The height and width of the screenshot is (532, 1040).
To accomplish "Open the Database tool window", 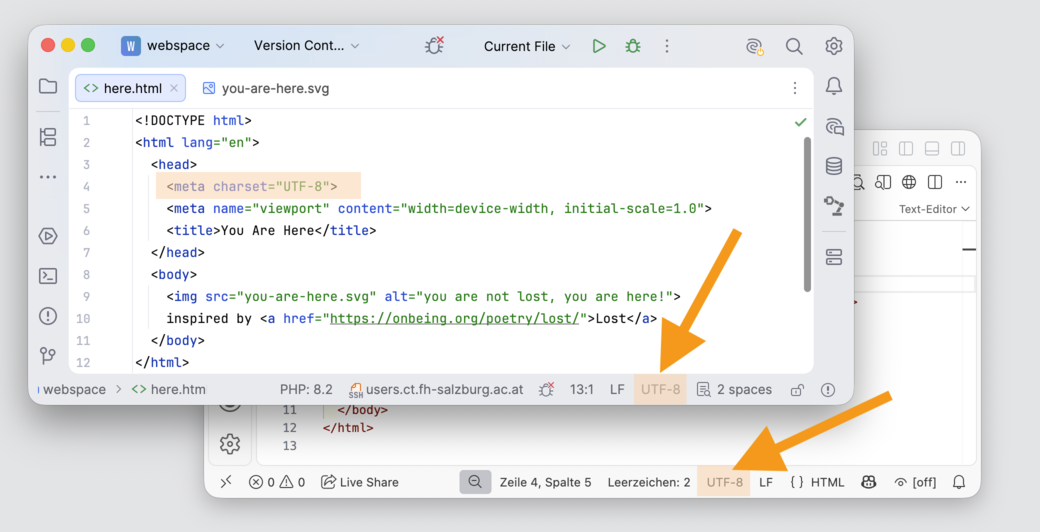I will tap(834, 166).
